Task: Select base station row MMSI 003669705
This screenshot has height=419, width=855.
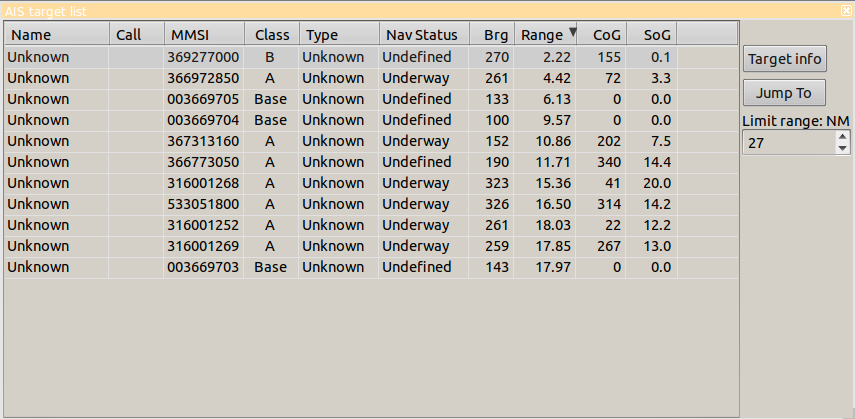Action: pyautogui.click(x=203, y=99)
